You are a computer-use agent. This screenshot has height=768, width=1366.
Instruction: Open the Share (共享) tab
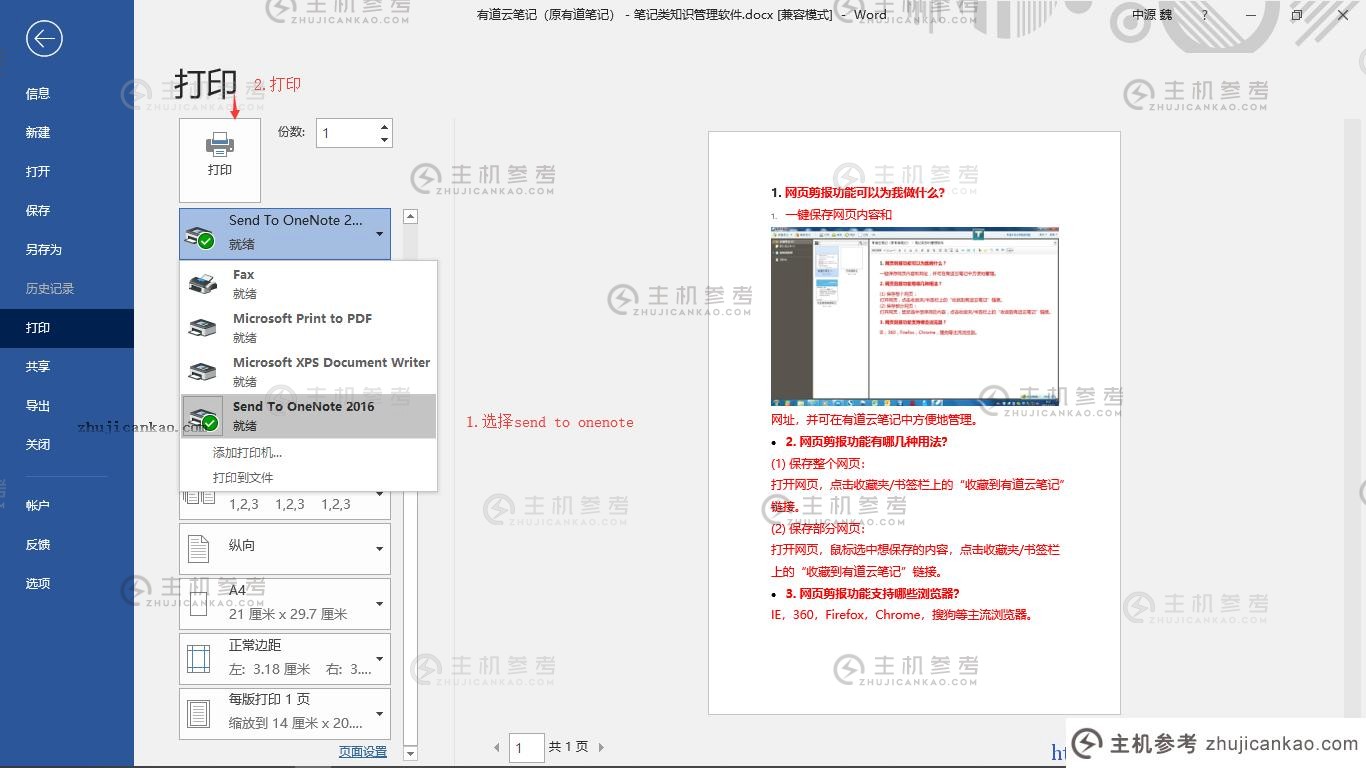pos(67,366)
